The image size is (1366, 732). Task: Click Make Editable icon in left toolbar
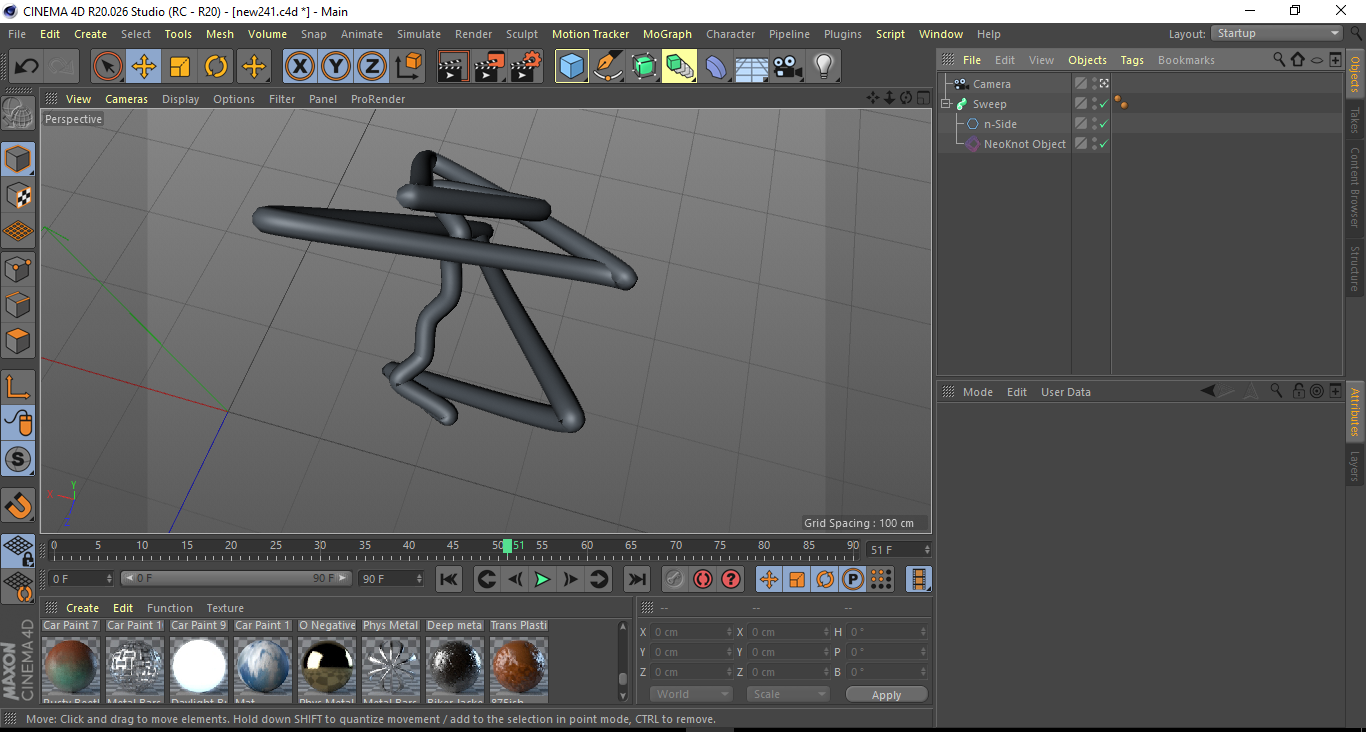click(18, 114)
